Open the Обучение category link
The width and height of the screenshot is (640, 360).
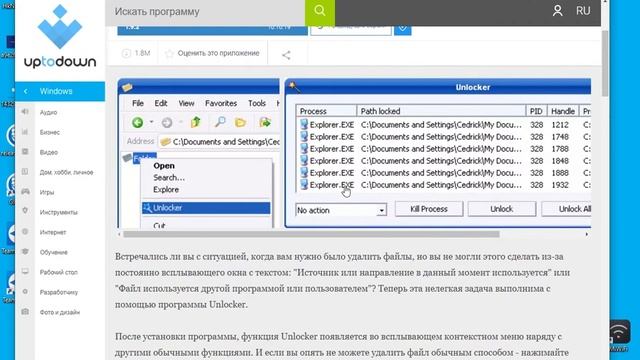click(x=53, y=252)
